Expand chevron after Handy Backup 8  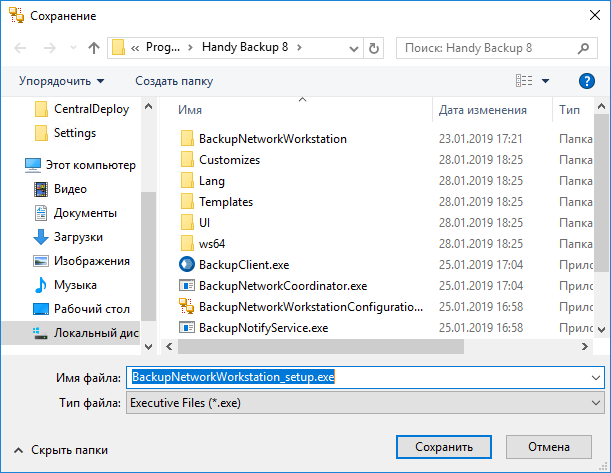tap(299, 48)
